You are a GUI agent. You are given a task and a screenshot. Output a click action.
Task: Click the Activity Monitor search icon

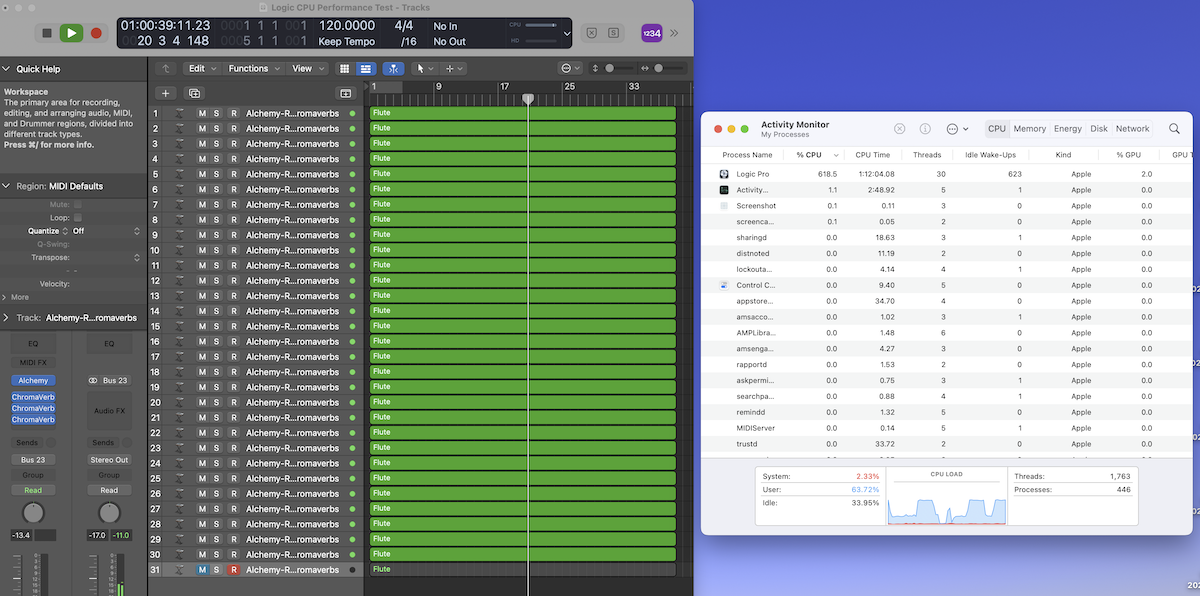point(1174,129)
